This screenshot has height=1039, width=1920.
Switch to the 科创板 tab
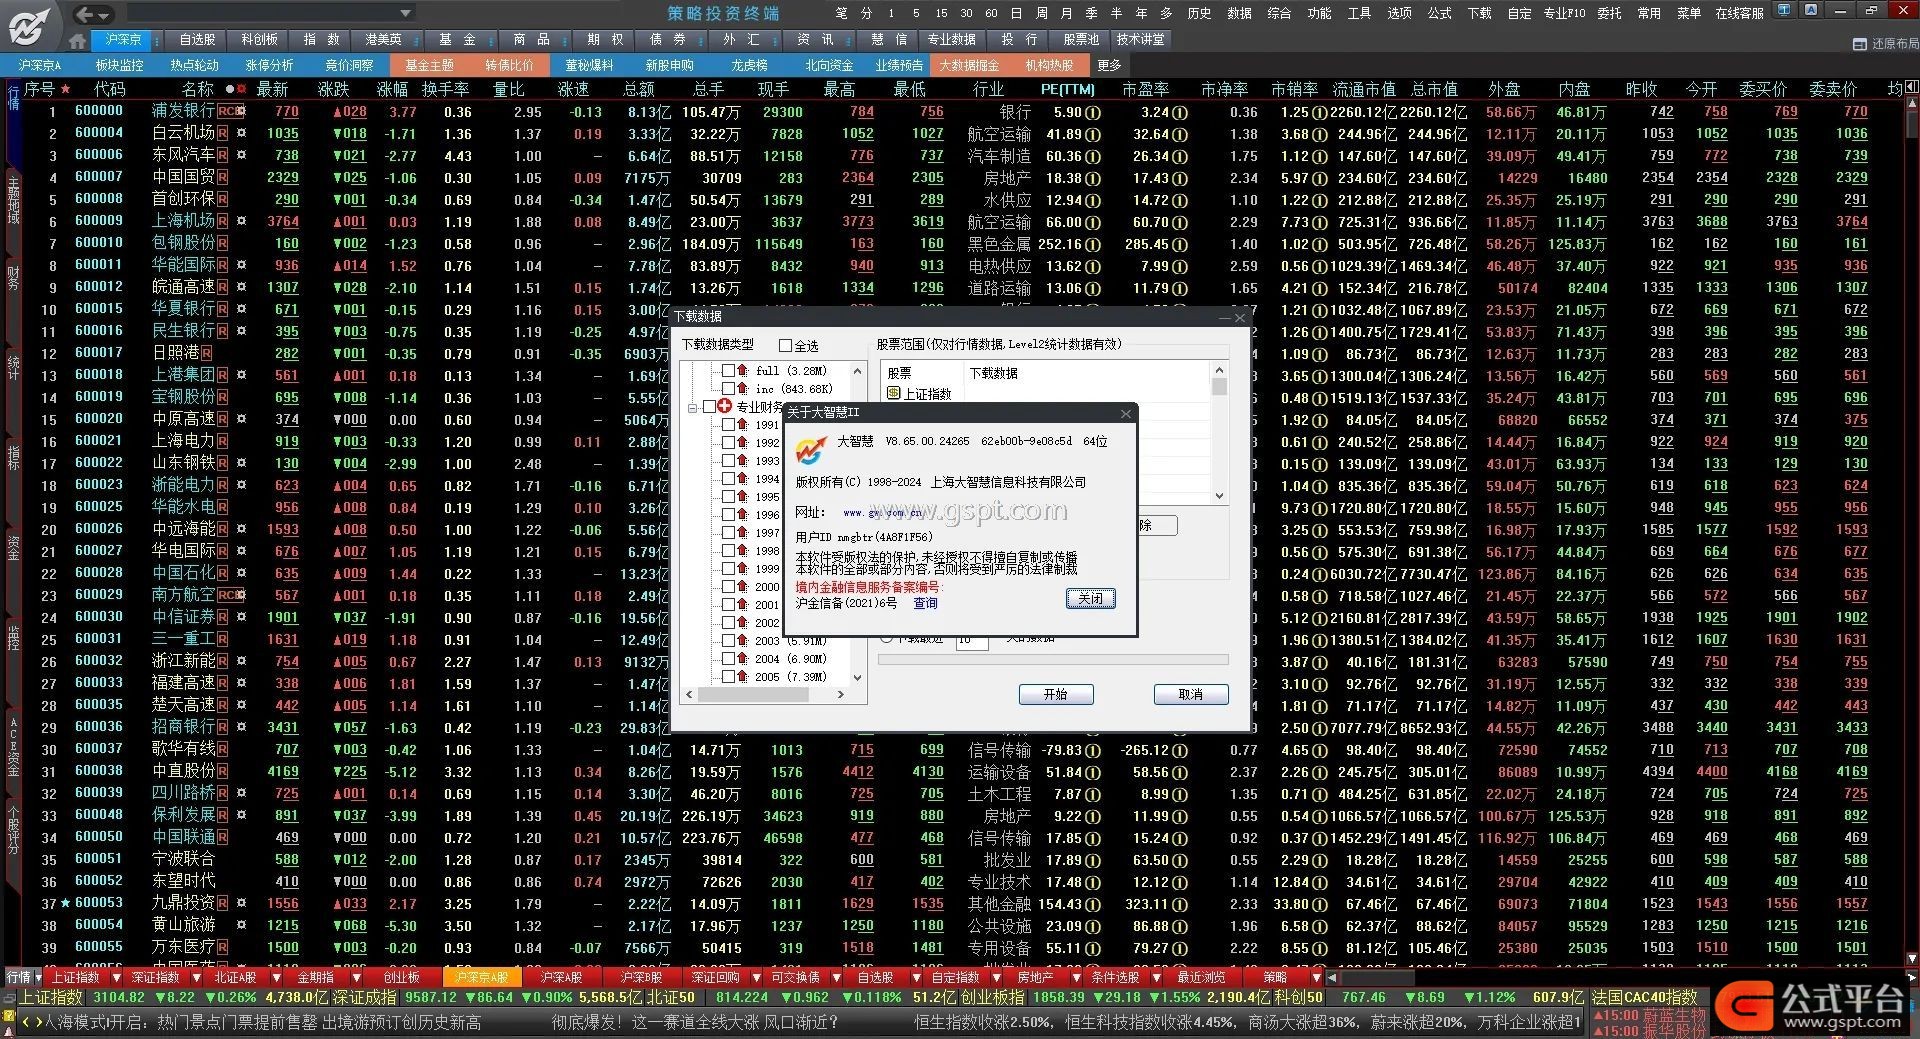(260, 40)
